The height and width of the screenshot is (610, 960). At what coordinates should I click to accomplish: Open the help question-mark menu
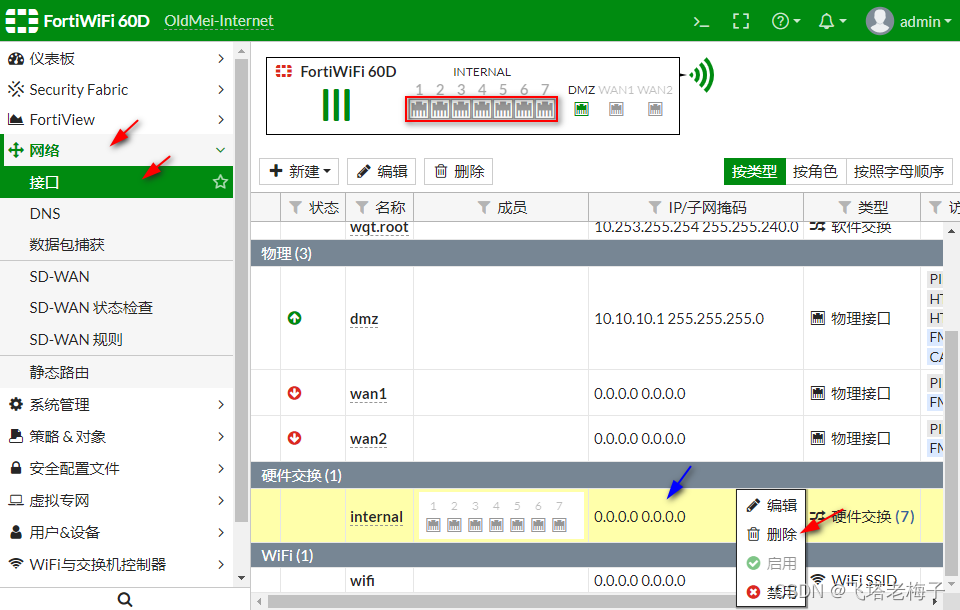click(786, 21)
